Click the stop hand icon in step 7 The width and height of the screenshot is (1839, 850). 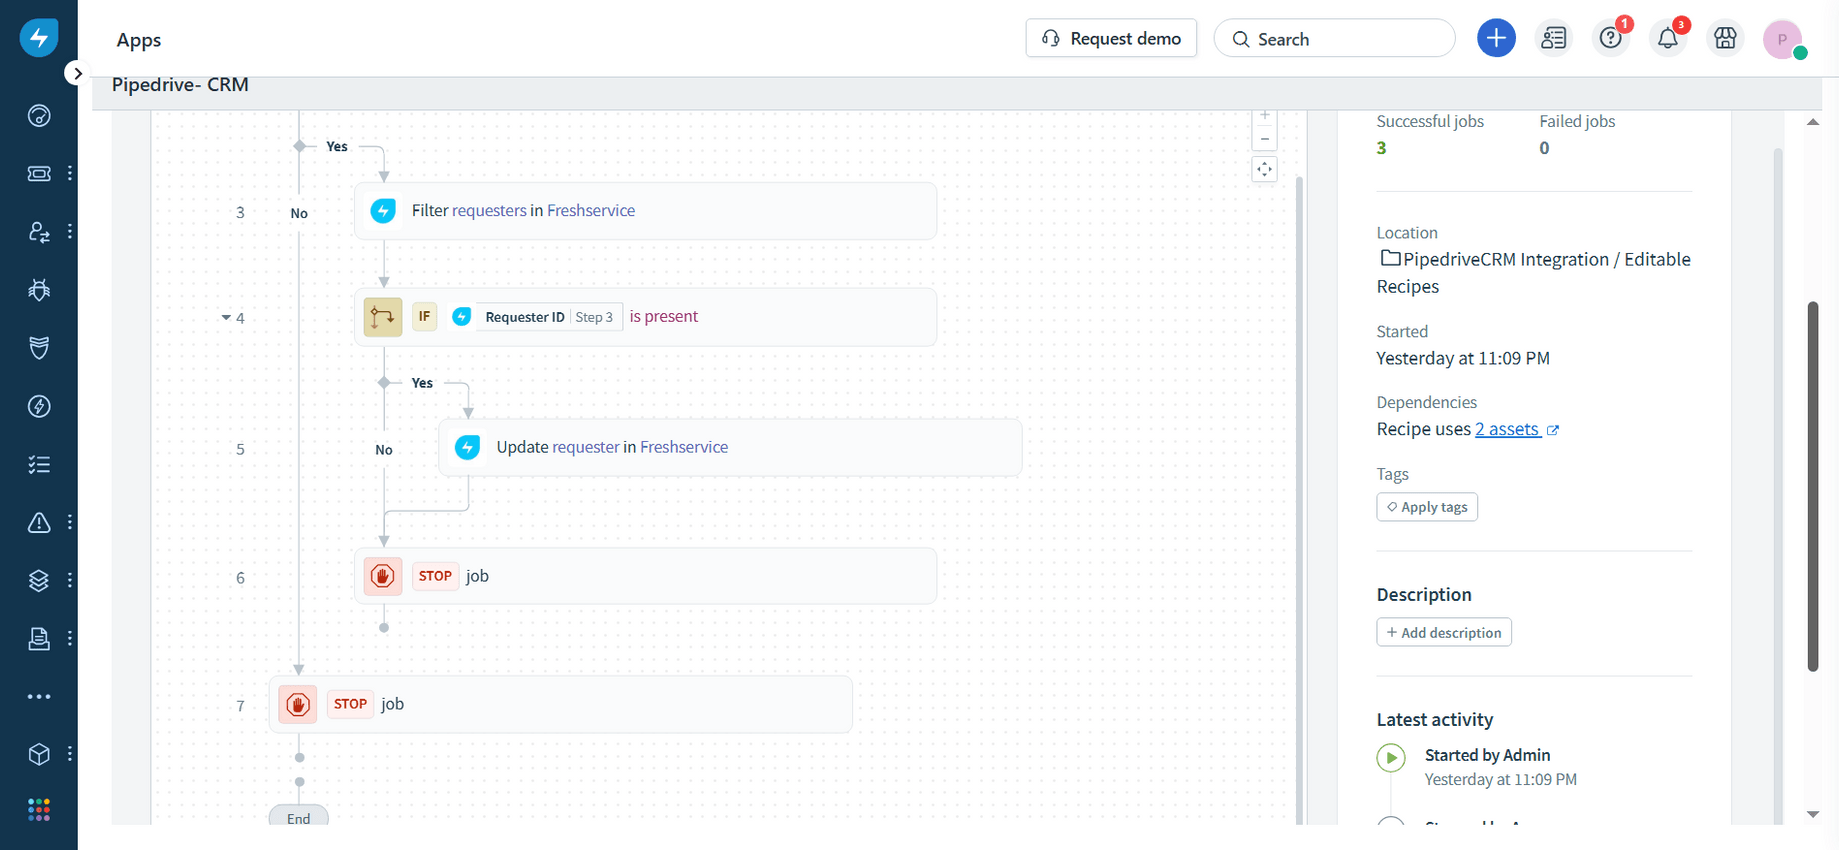pyautogui.click(x=298, y=704)
